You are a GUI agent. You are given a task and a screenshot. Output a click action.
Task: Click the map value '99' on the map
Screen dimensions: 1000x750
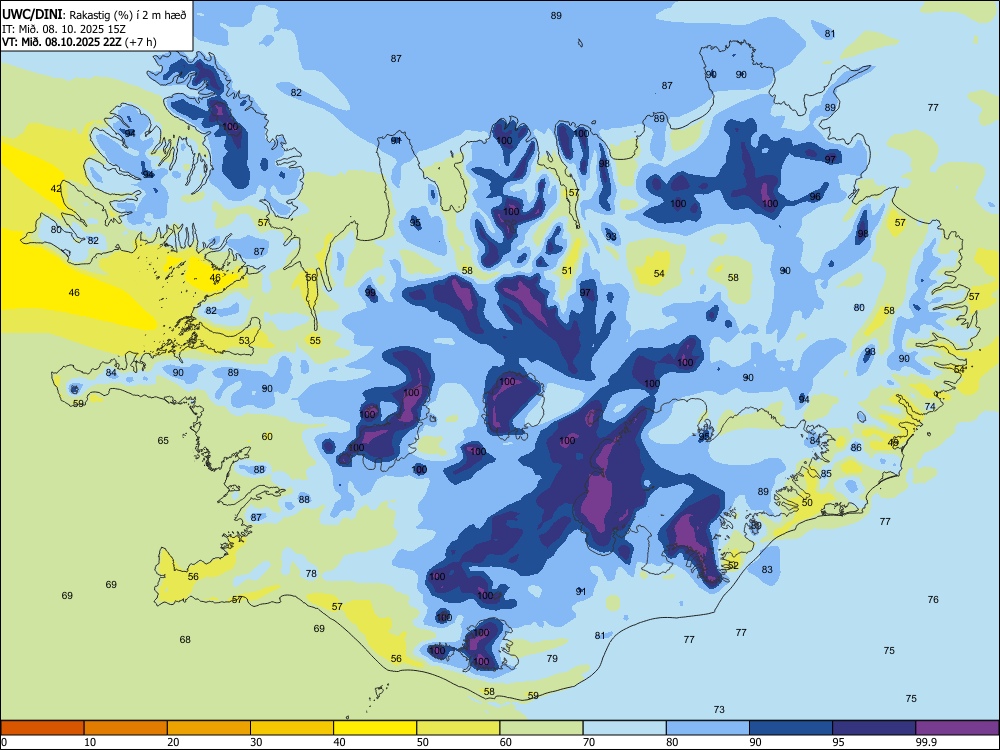point(371,293)
